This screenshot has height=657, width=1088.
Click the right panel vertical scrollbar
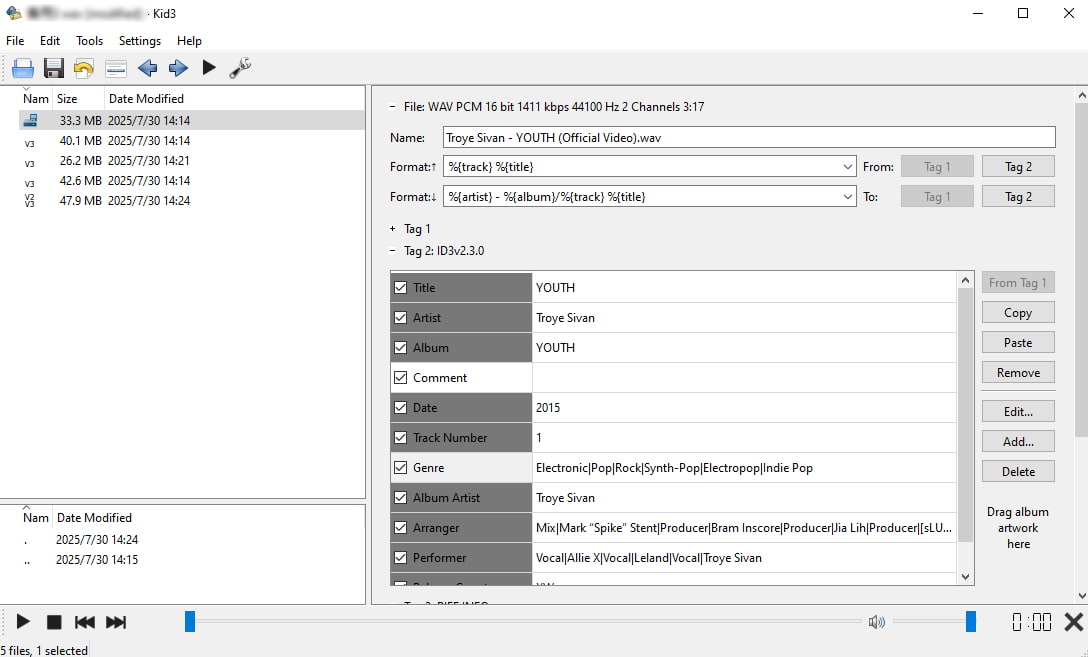[1081, 271]
